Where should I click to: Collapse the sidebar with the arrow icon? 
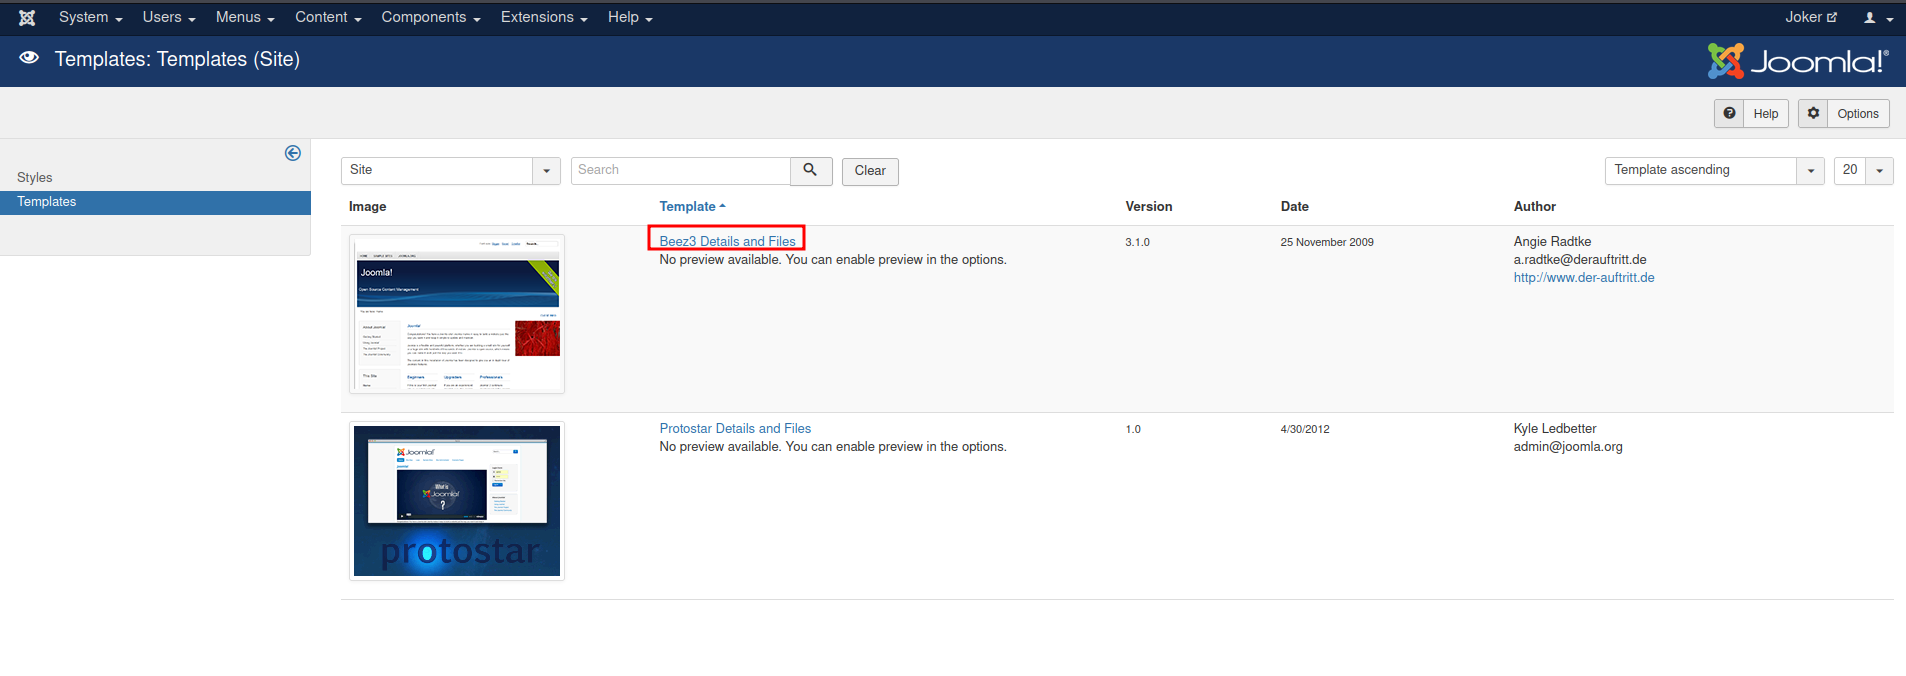click(293, 153)
